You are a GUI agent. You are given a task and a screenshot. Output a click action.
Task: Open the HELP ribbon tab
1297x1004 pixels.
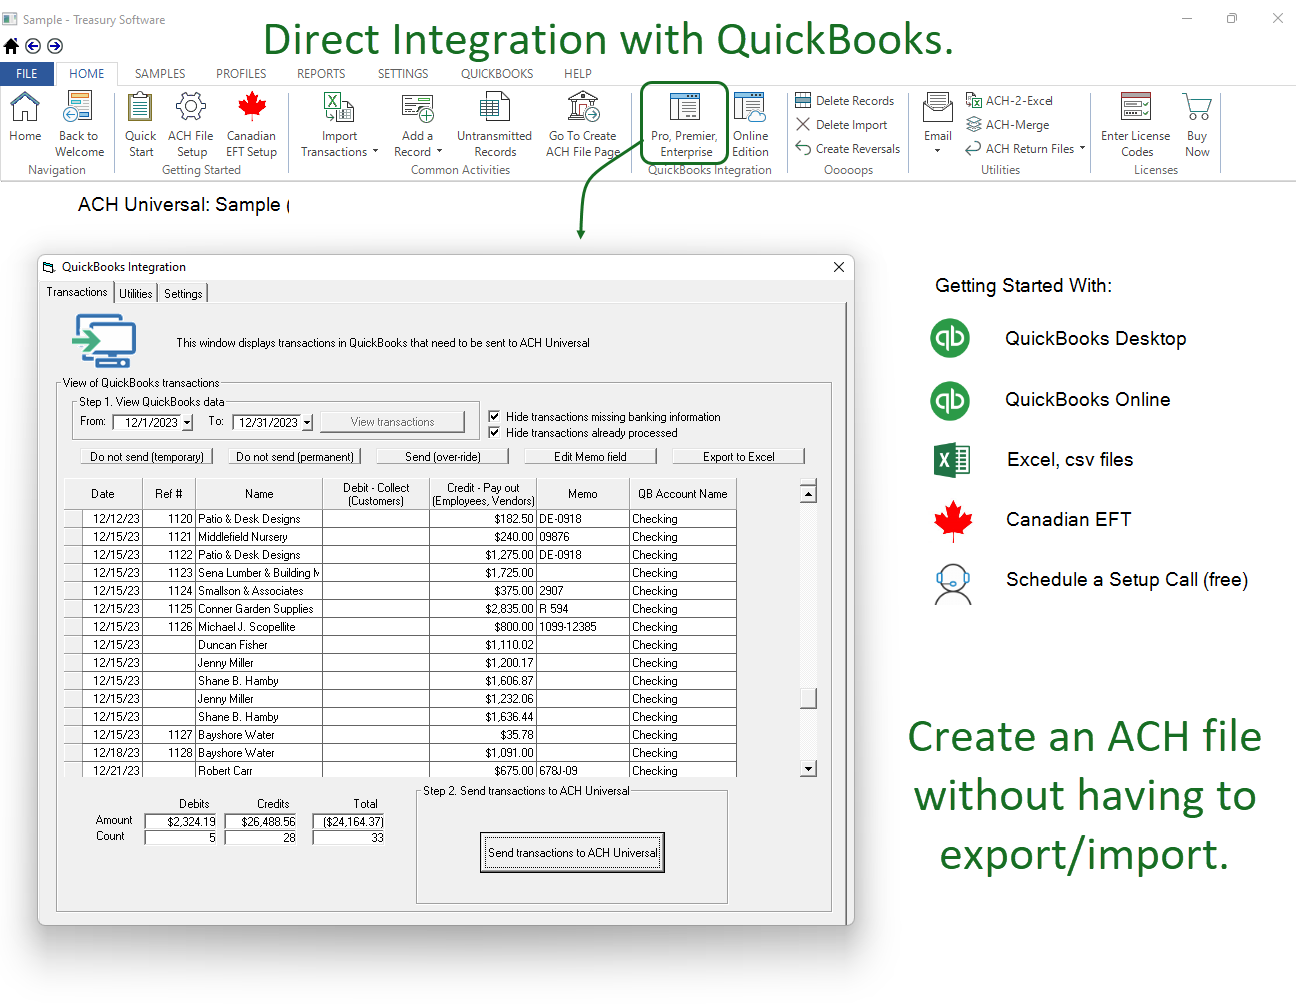tap(578, 74)
